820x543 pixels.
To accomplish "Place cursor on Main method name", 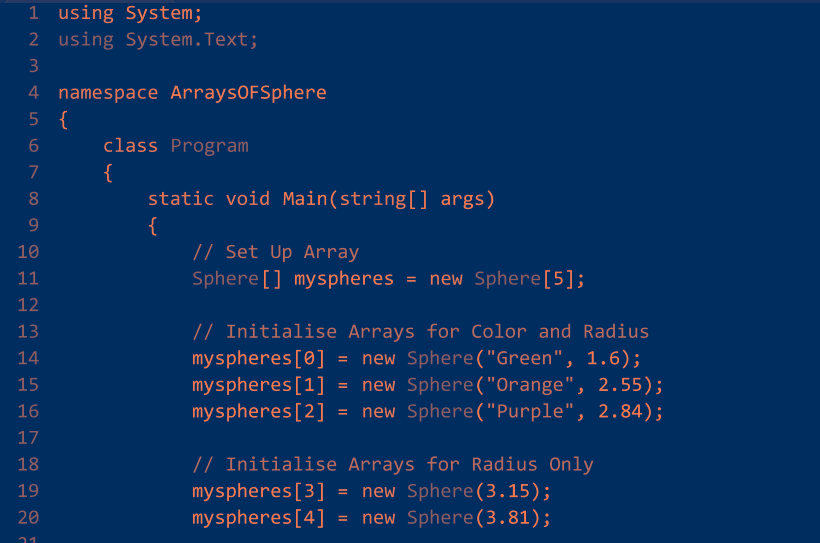I will (305, 199).
